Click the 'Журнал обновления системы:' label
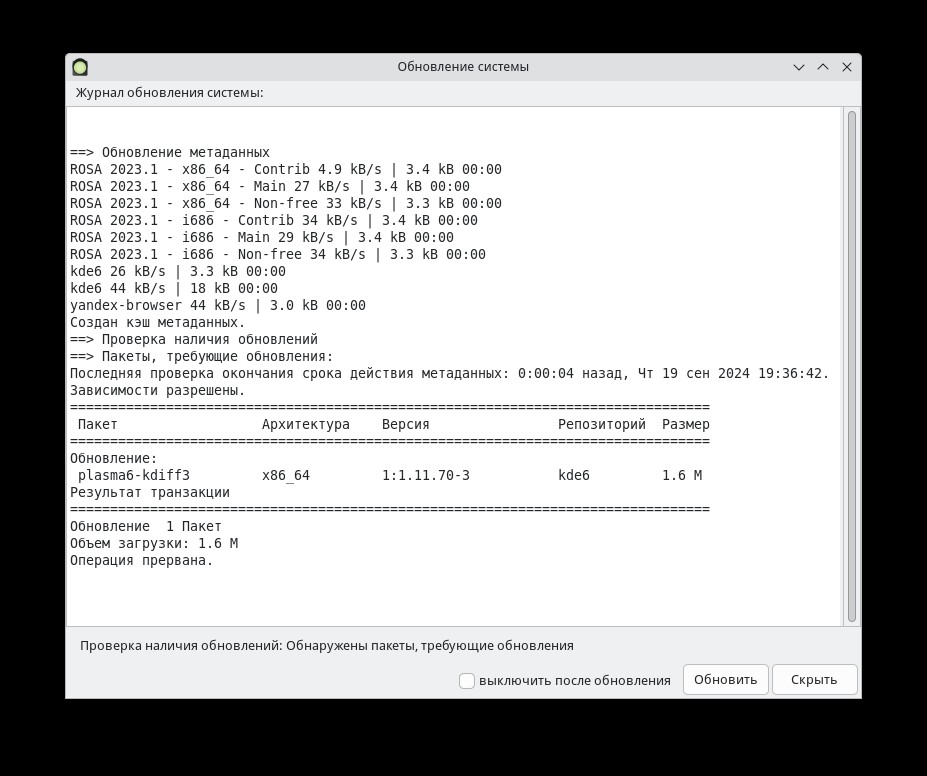The height and width of the screenshot is (776, 927). pos(169,93)
